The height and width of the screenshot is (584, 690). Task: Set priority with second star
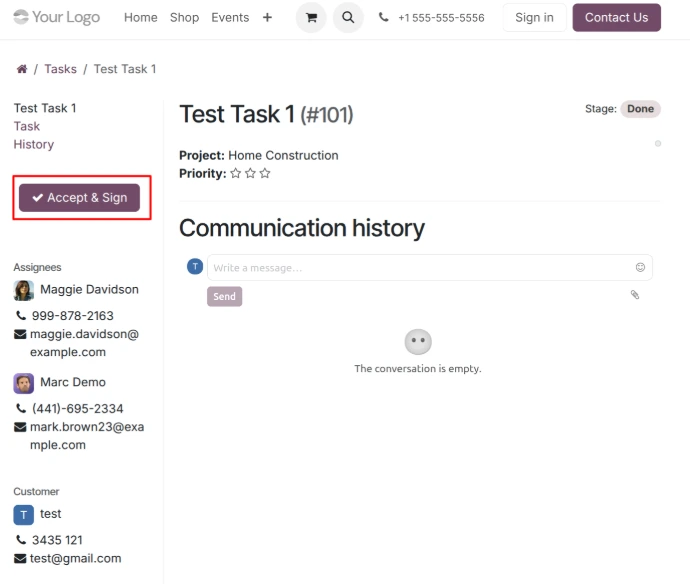250,173
